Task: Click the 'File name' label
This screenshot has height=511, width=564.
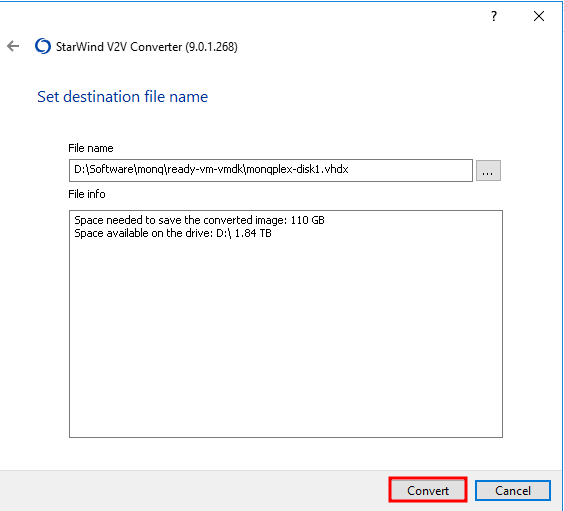Action: click(91, 148)
